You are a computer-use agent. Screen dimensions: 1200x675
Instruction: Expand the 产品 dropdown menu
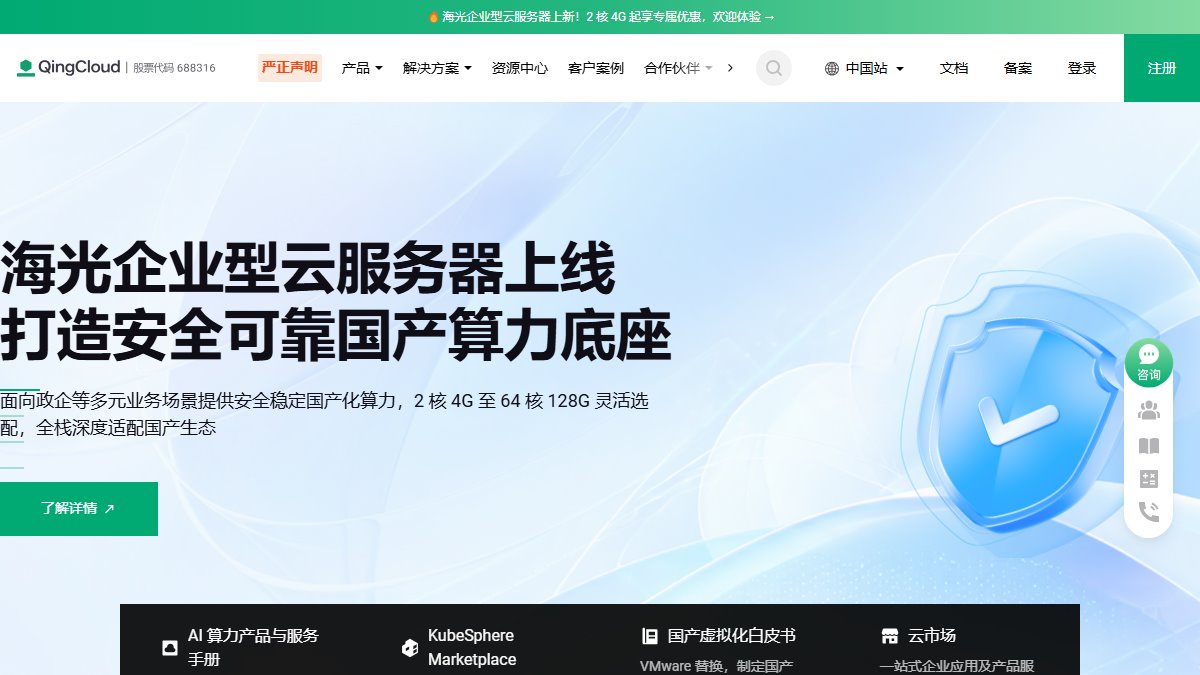point(362,68)
